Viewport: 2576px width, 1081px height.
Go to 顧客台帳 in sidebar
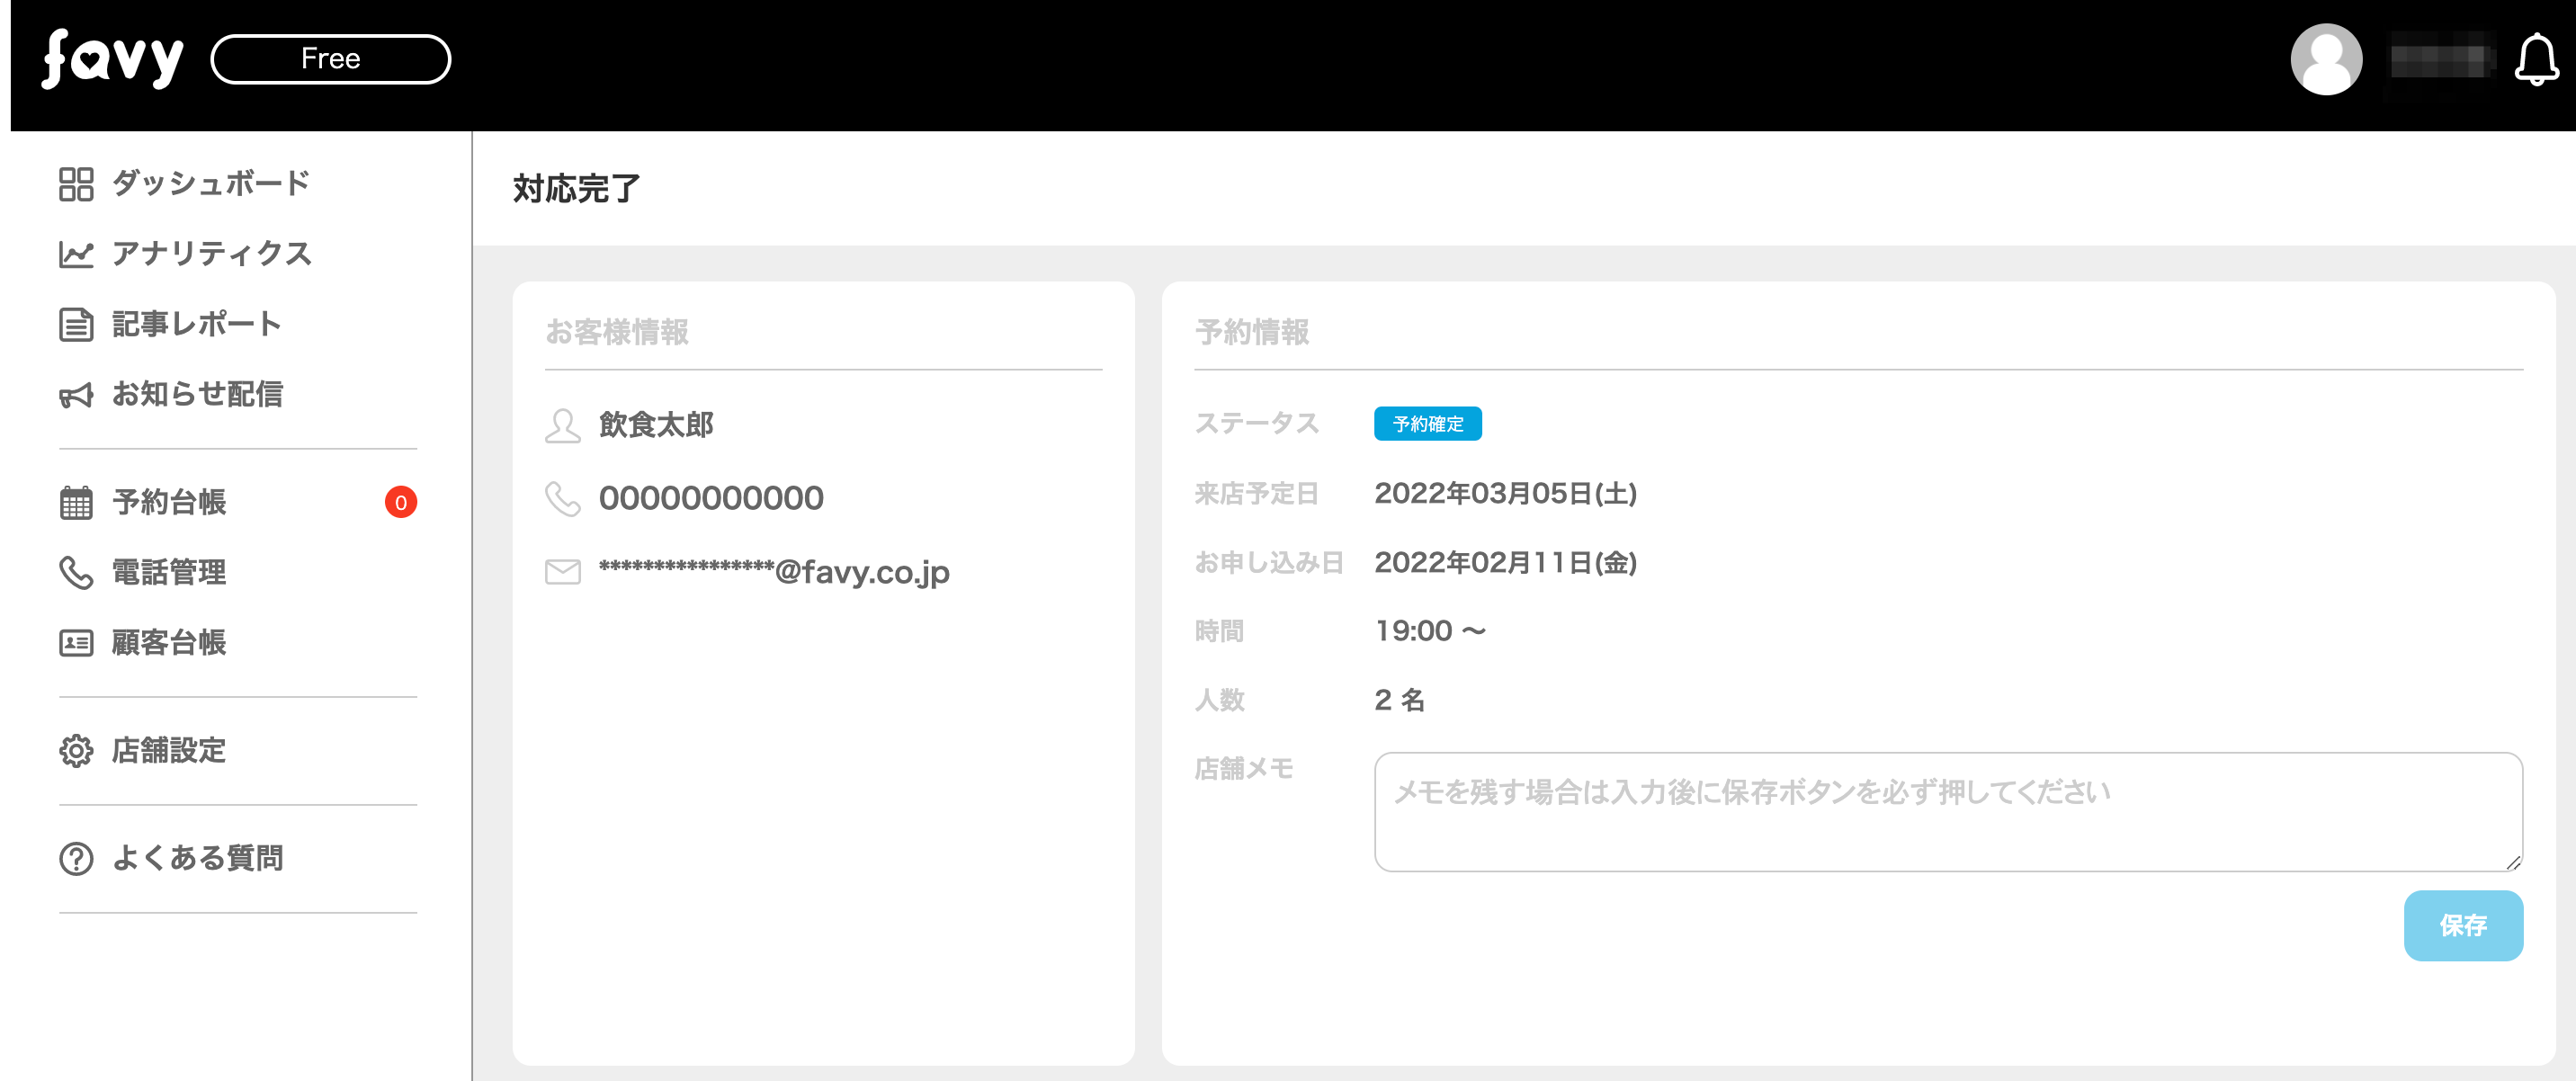(x=169, y=642)
